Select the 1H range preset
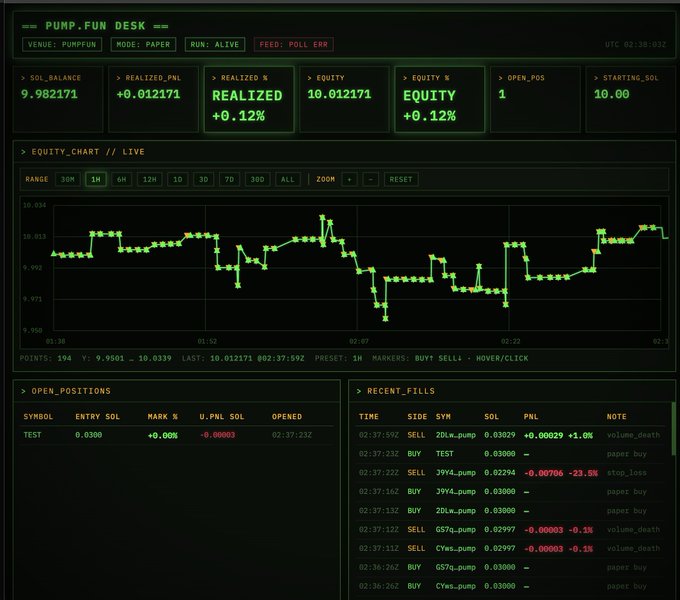680x600 pixels. [96, 179]
